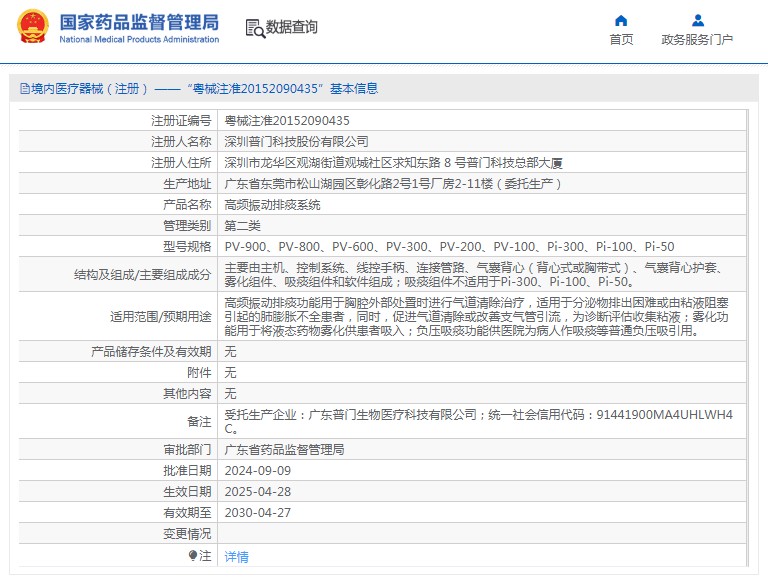Click the 批准日期 label
The image size is (768, 583).
[x=187, y=471]
